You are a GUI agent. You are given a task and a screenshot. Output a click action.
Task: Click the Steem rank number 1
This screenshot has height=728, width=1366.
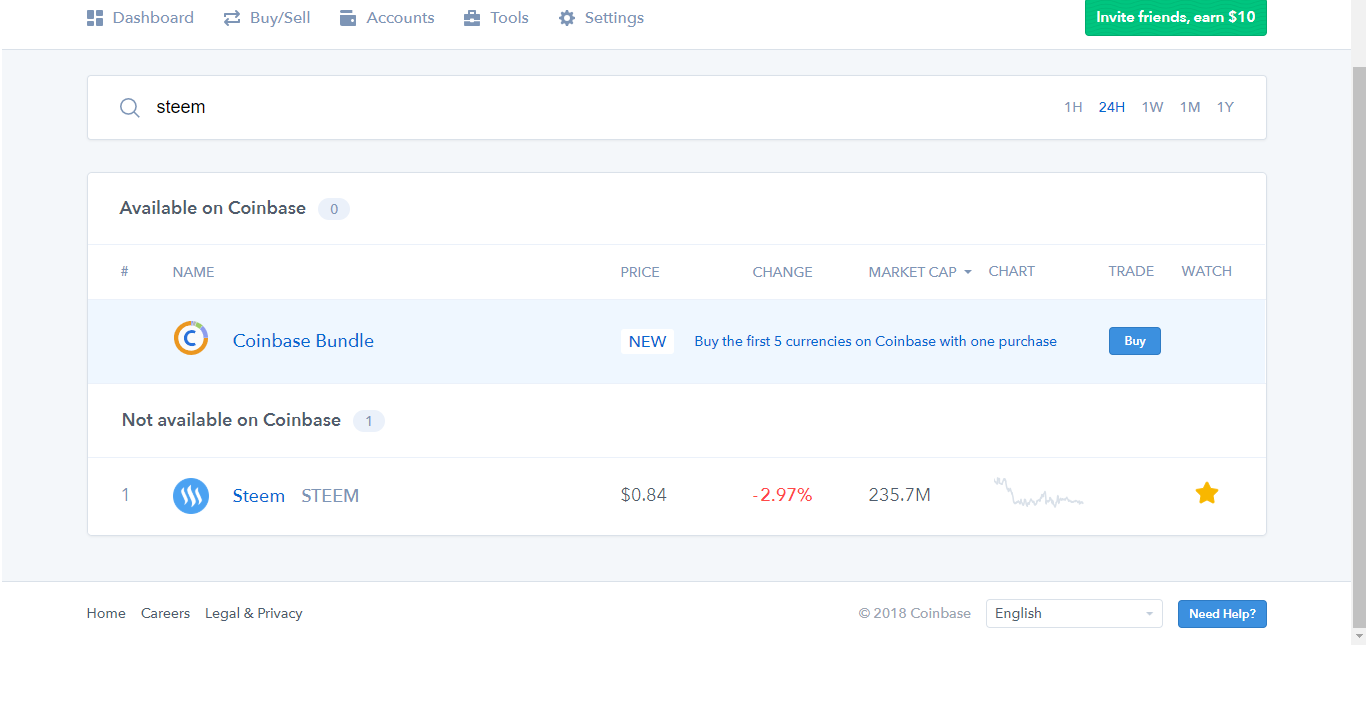click(125, 495)
